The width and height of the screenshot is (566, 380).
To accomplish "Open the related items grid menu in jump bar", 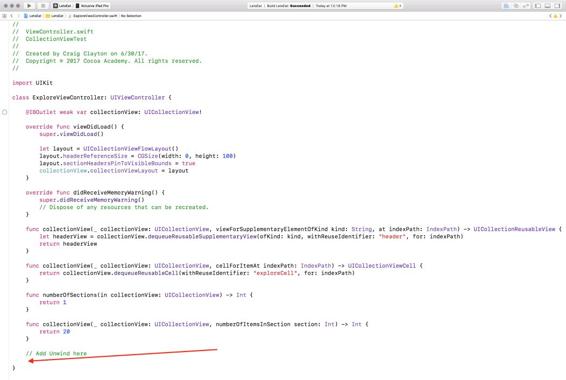I will [x=4, y=16].
